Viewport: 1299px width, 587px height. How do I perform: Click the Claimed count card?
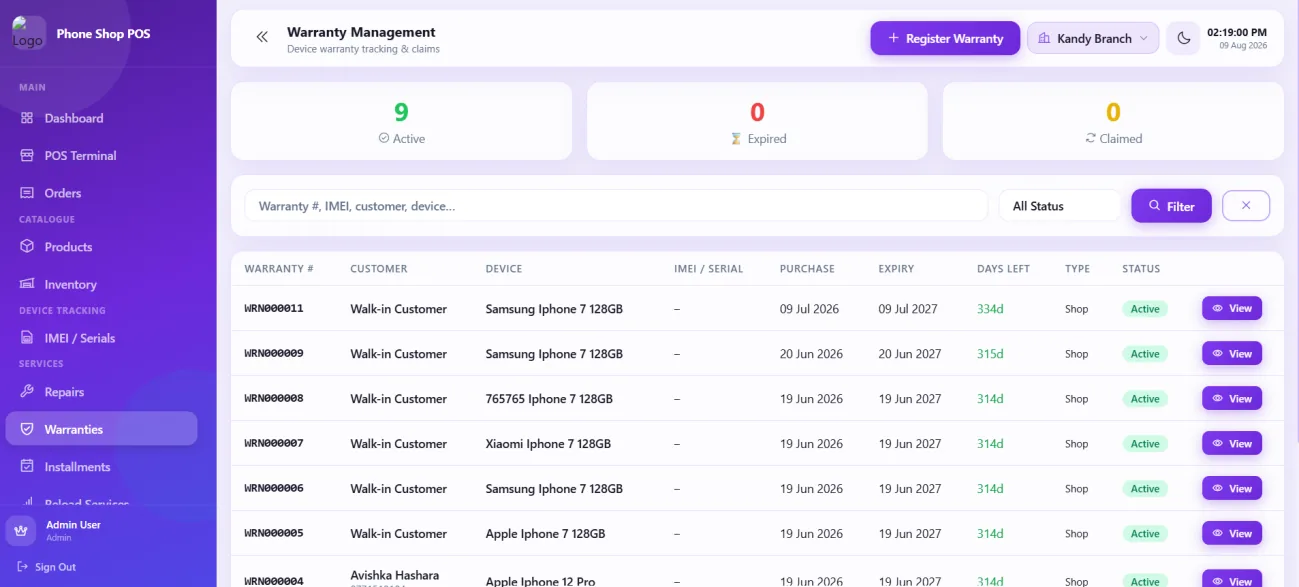pos(1113,121)
